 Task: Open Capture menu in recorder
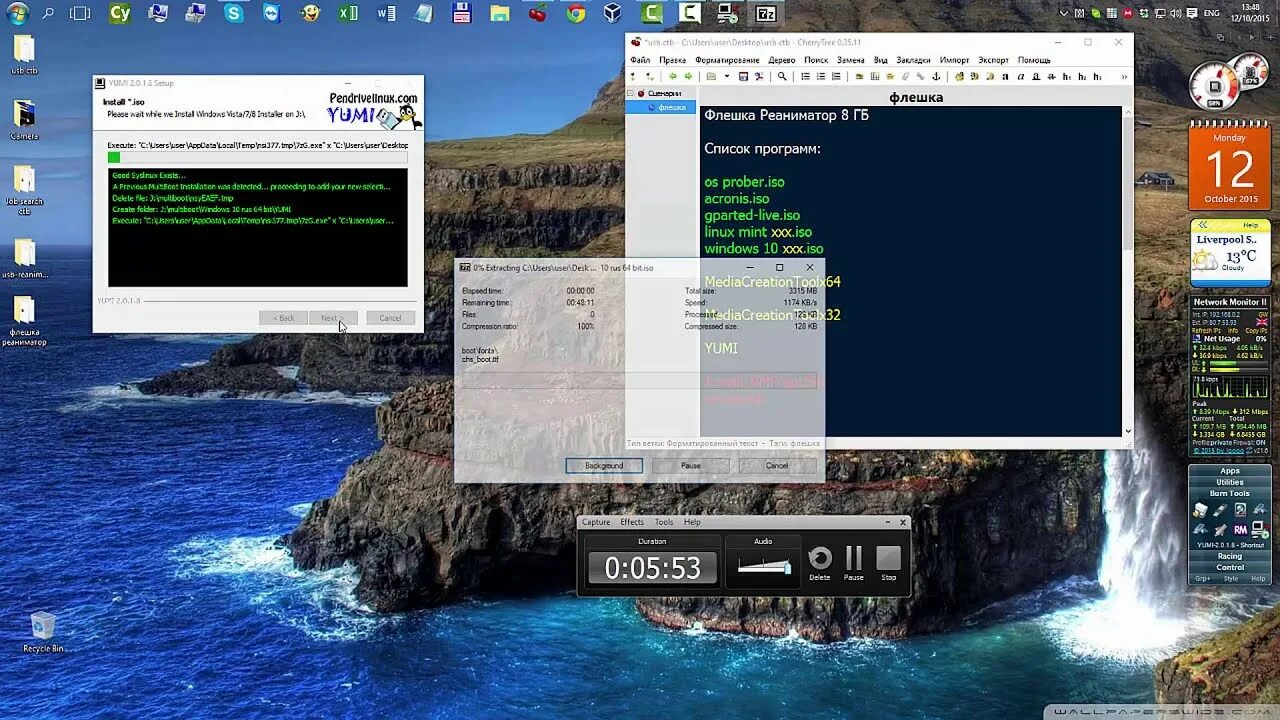[596, 522]
